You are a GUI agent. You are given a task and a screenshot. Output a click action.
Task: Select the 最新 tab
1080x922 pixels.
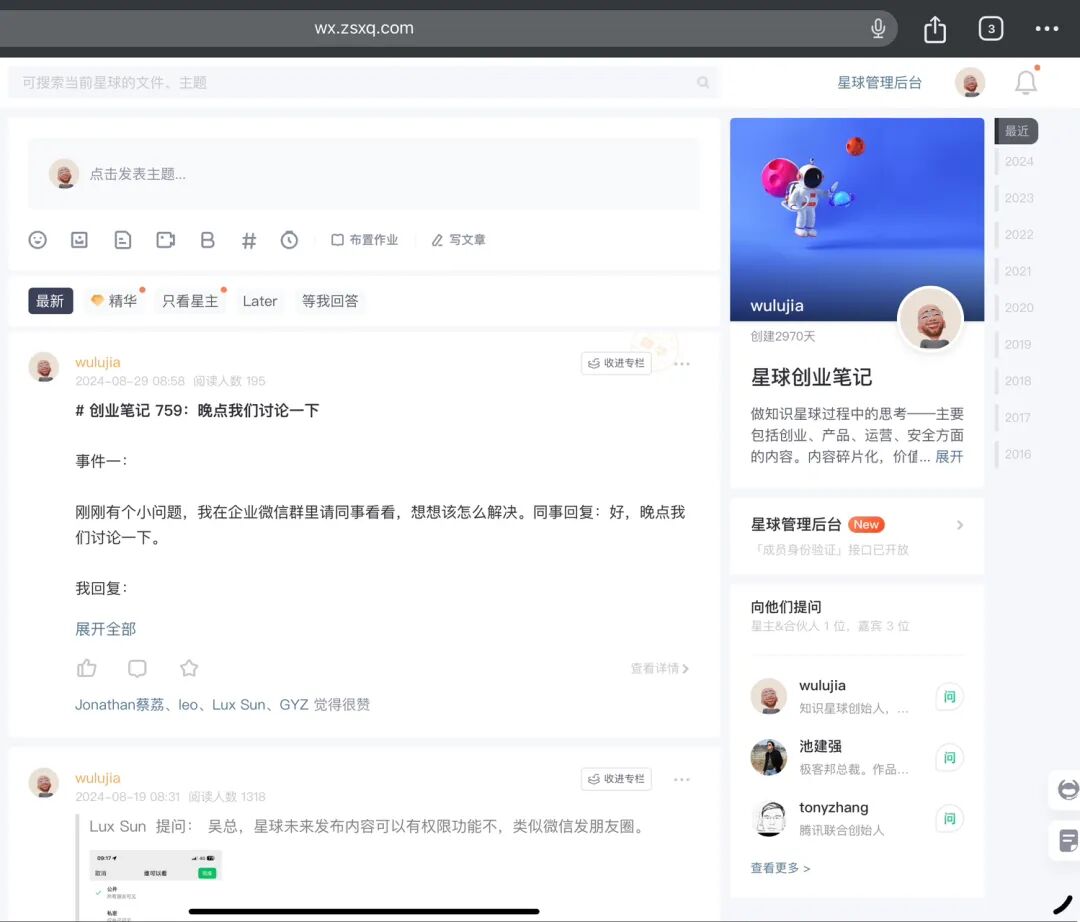point(50,301)
